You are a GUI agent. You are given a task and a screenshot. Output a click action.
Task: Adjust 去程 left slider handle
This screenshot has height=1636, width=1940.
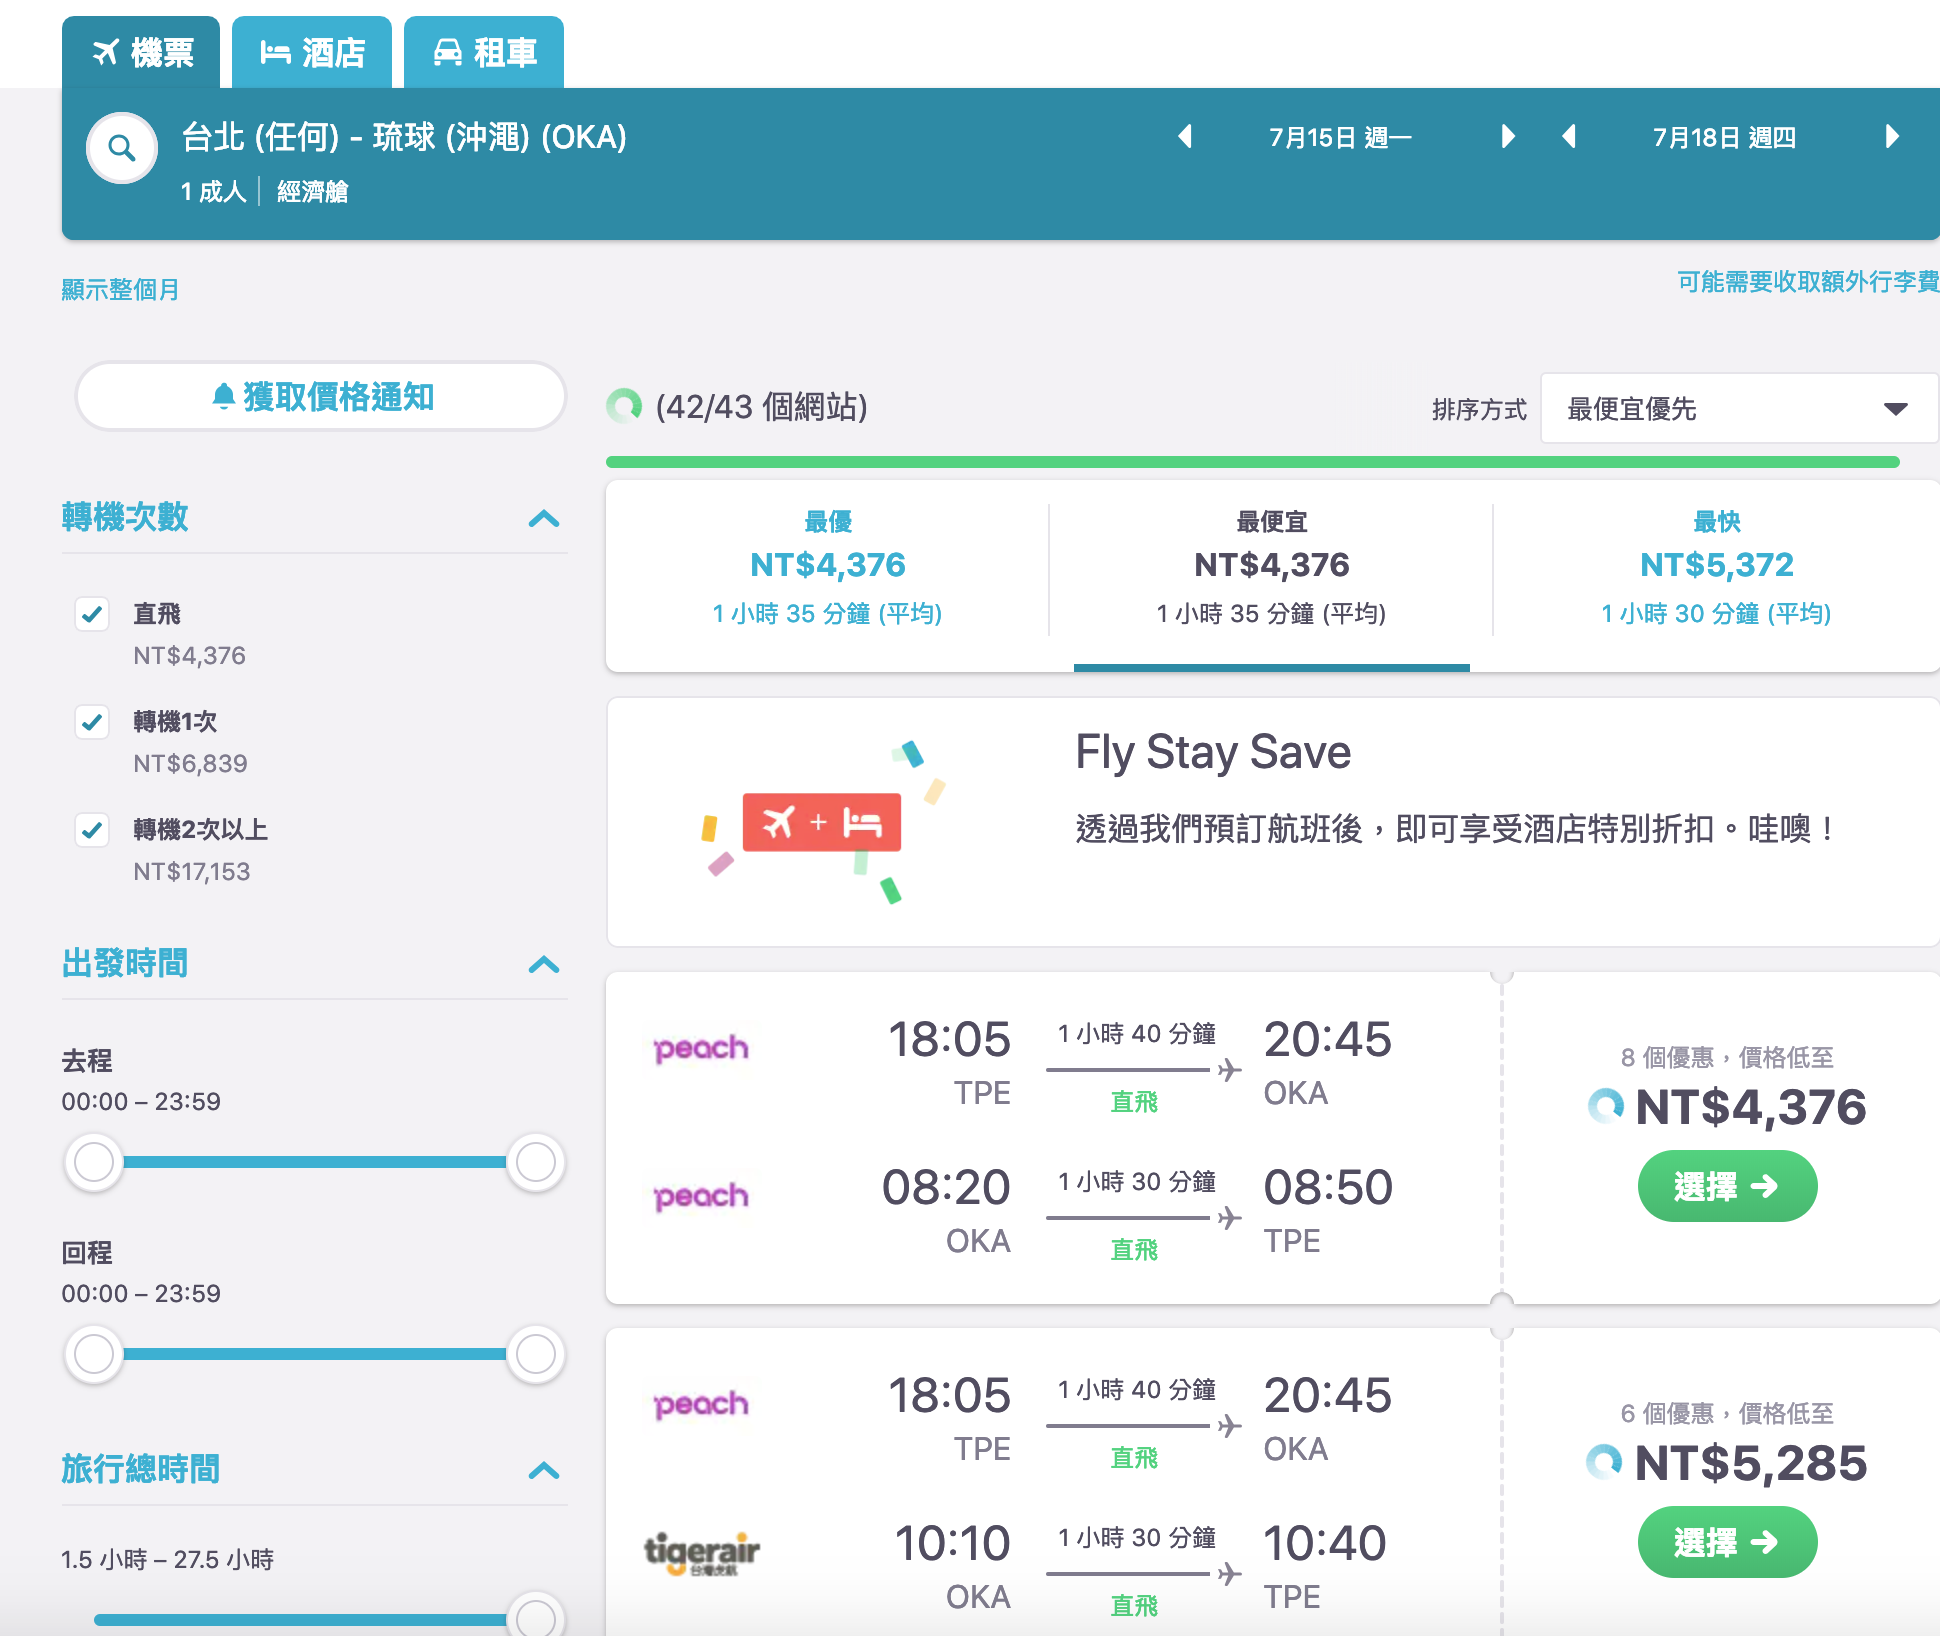[x=94, y=1162]
